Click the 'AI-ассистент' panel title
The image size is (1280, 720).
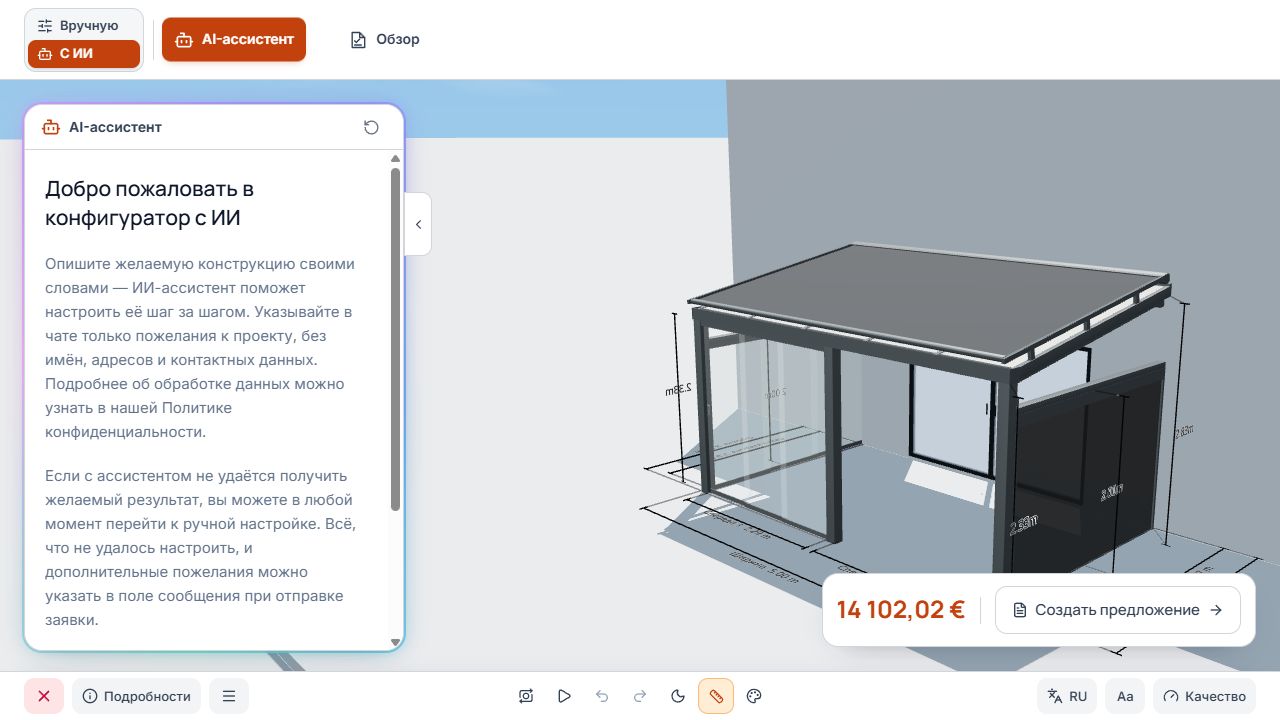coord(115,127)
